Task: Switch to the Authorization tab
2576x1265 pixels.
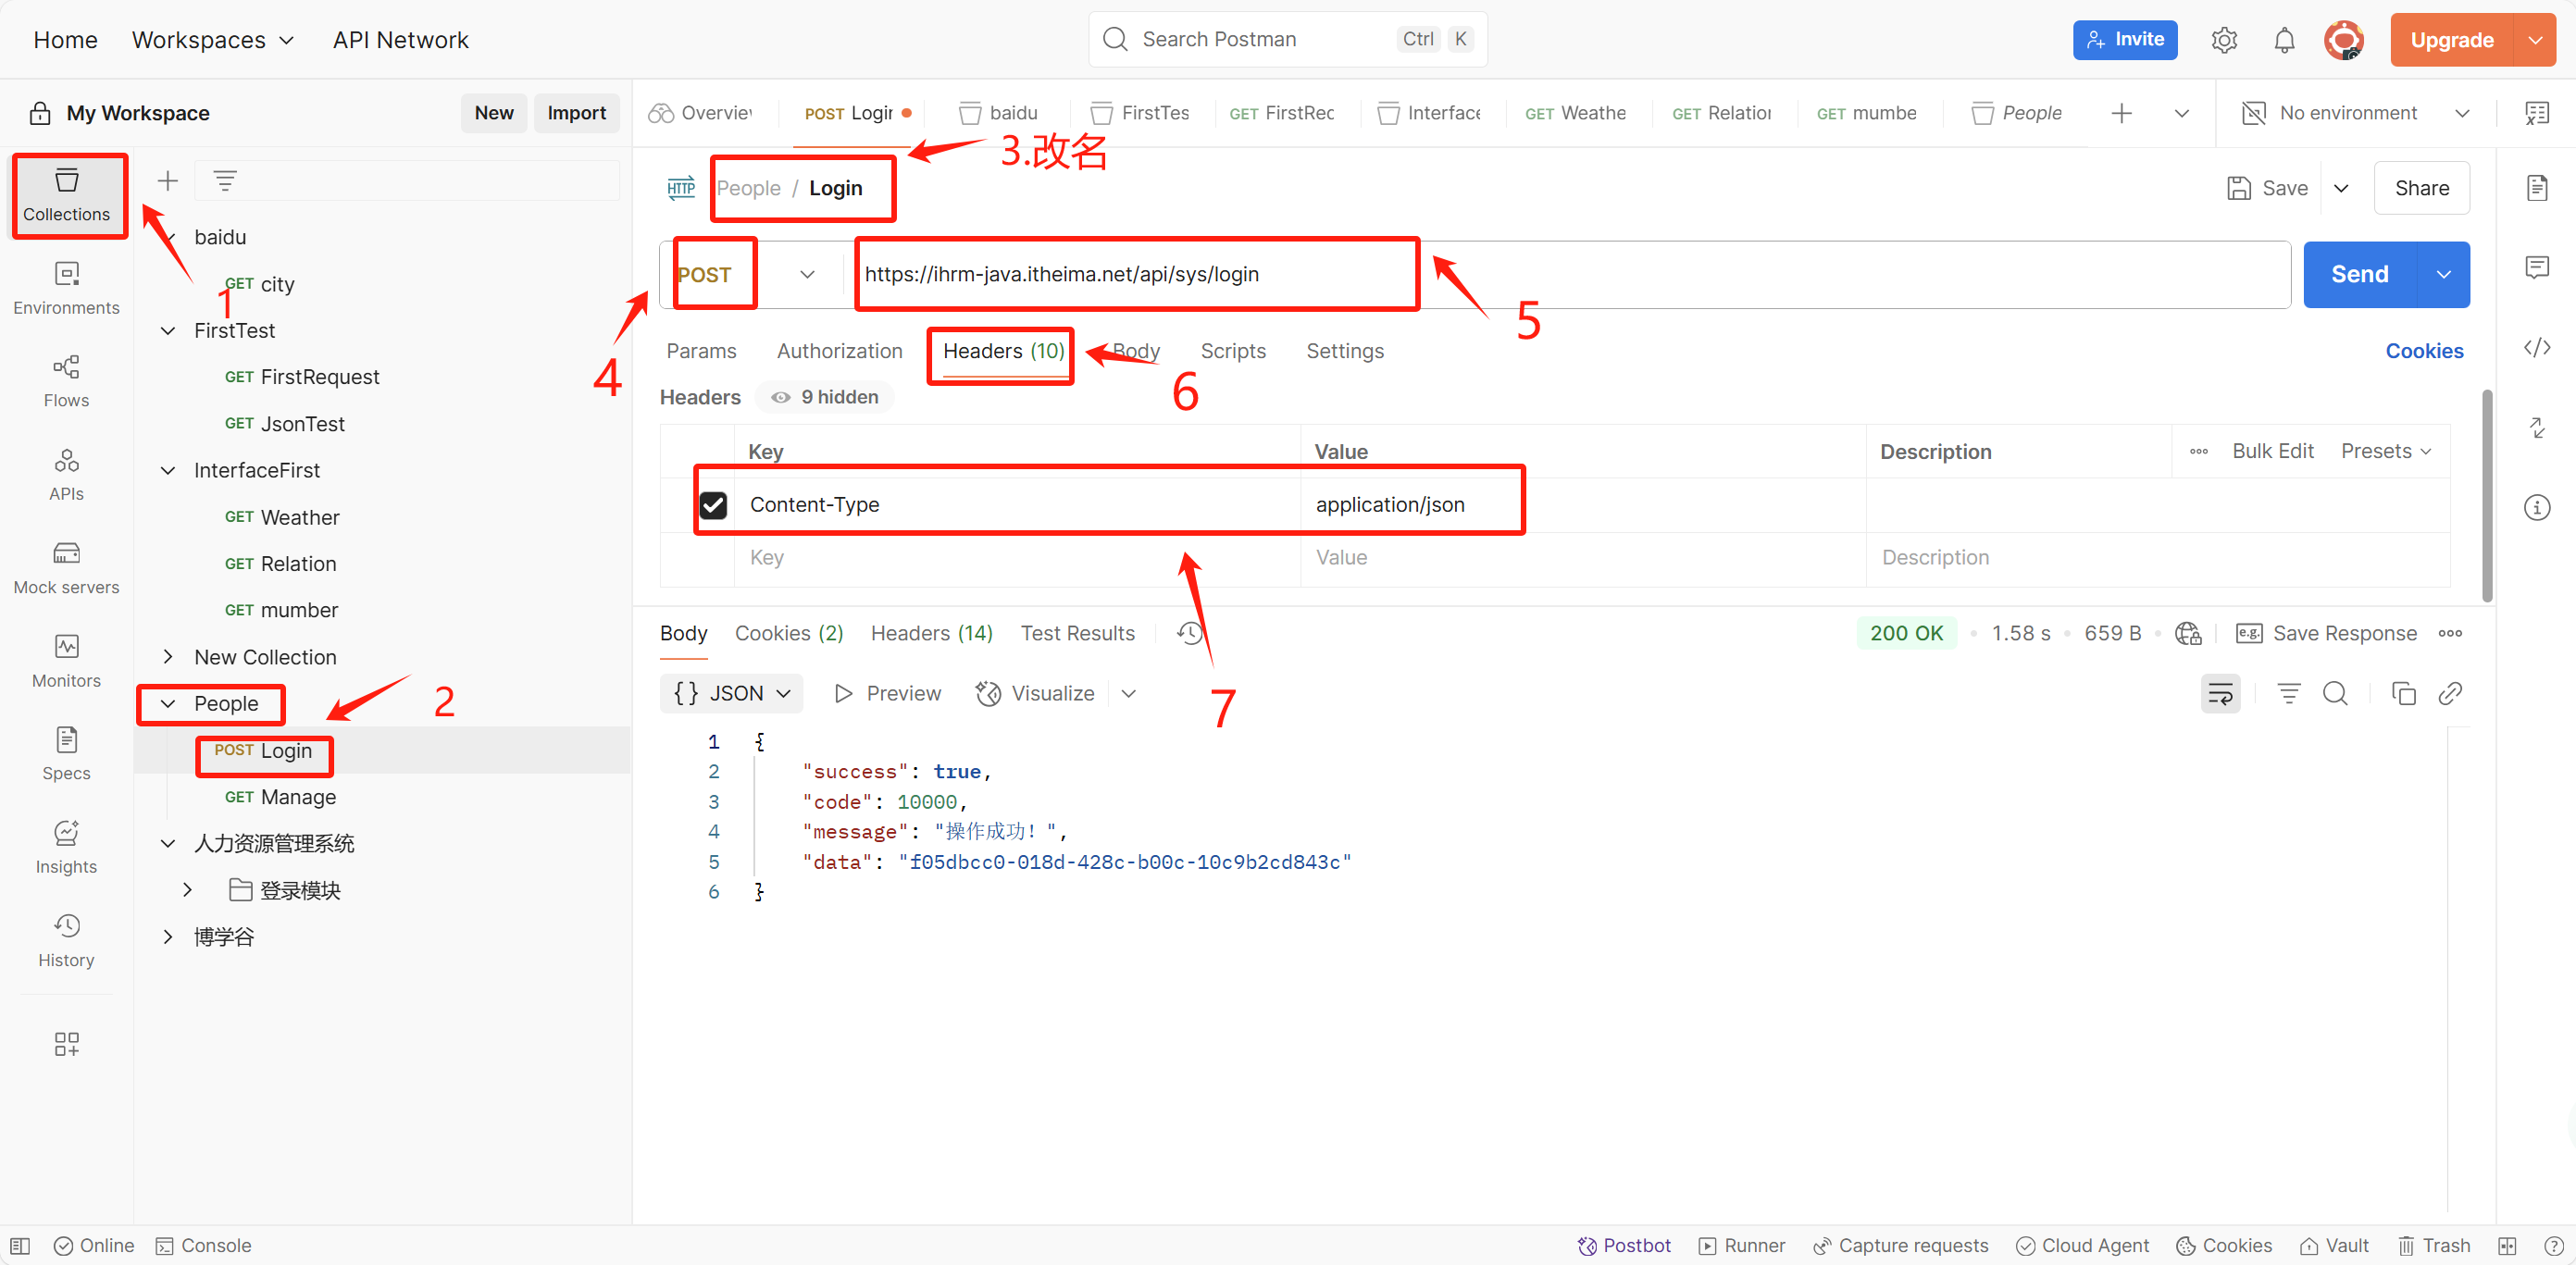Action: (839, 351)
